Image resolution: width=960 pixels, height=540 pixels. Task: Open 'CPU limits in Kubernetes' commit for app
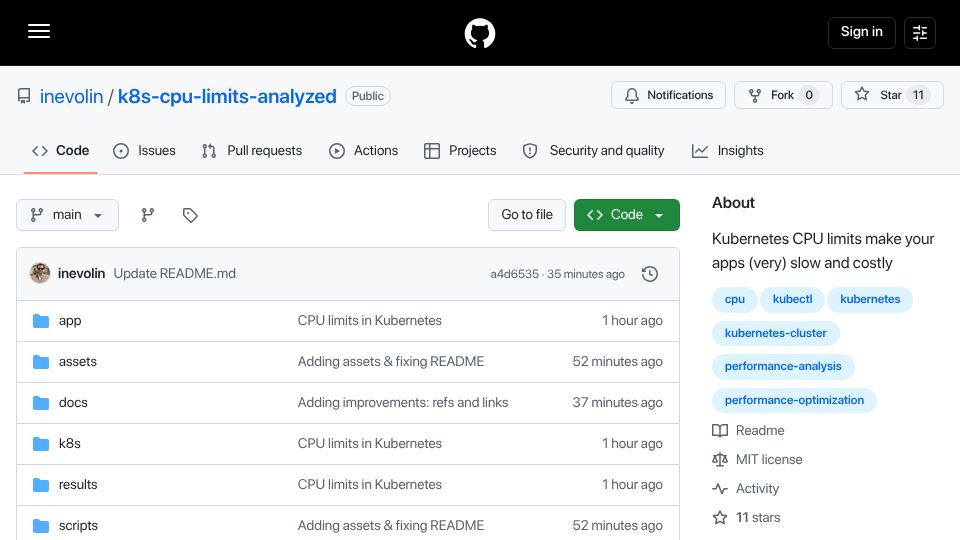(x=369, y=321)
